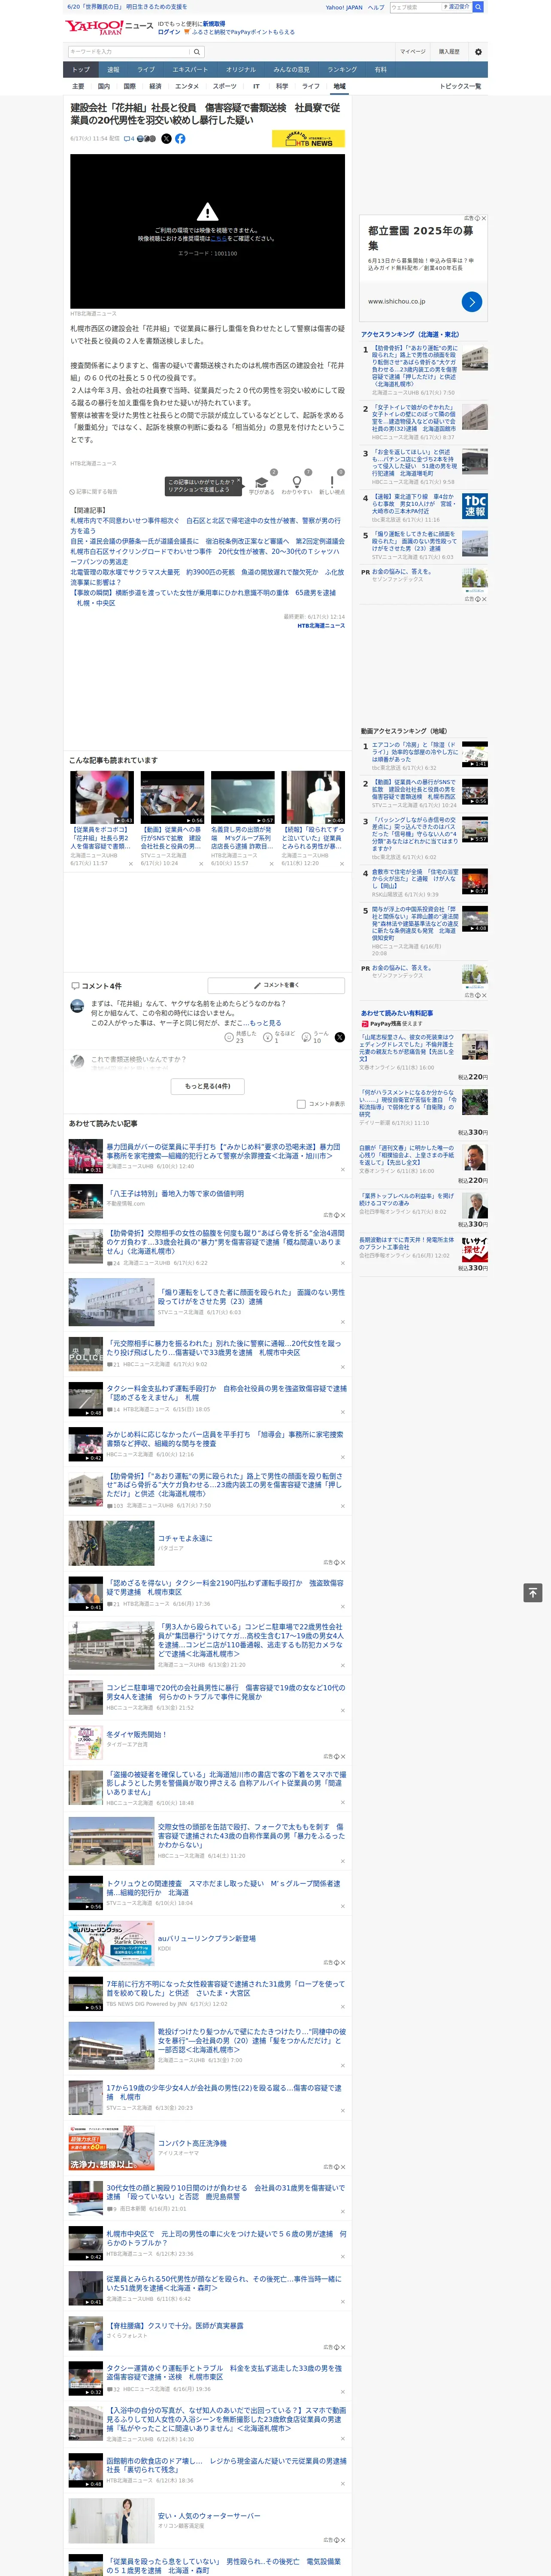Open related article 北電管理の取水堰でサクラマス大量死

click(207, 576)
